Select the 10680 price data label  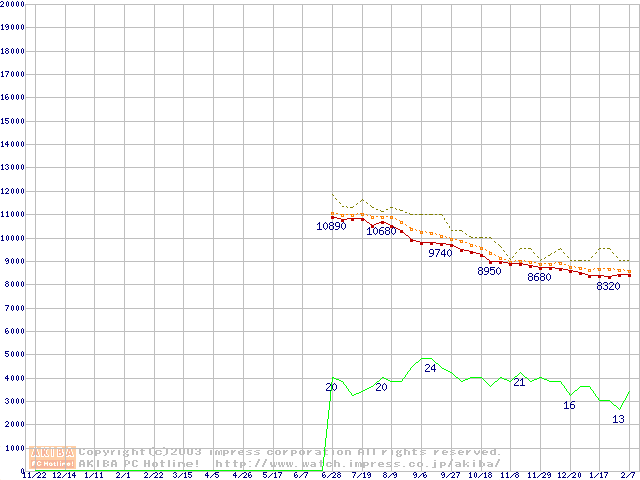click(381, 232)
